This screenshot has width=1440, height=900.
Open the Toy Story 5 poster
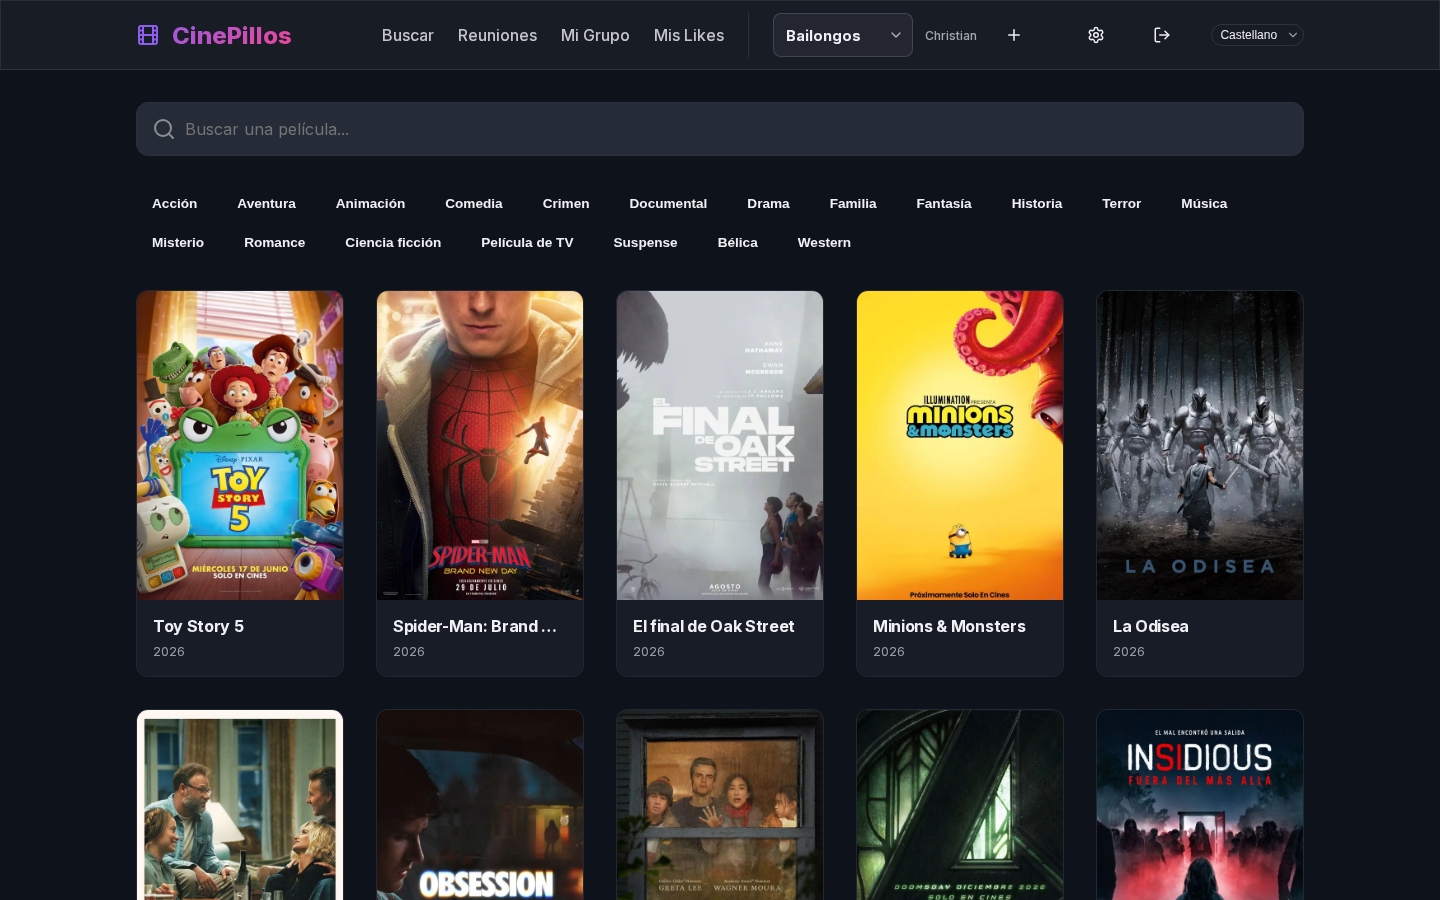coord(240,446)
